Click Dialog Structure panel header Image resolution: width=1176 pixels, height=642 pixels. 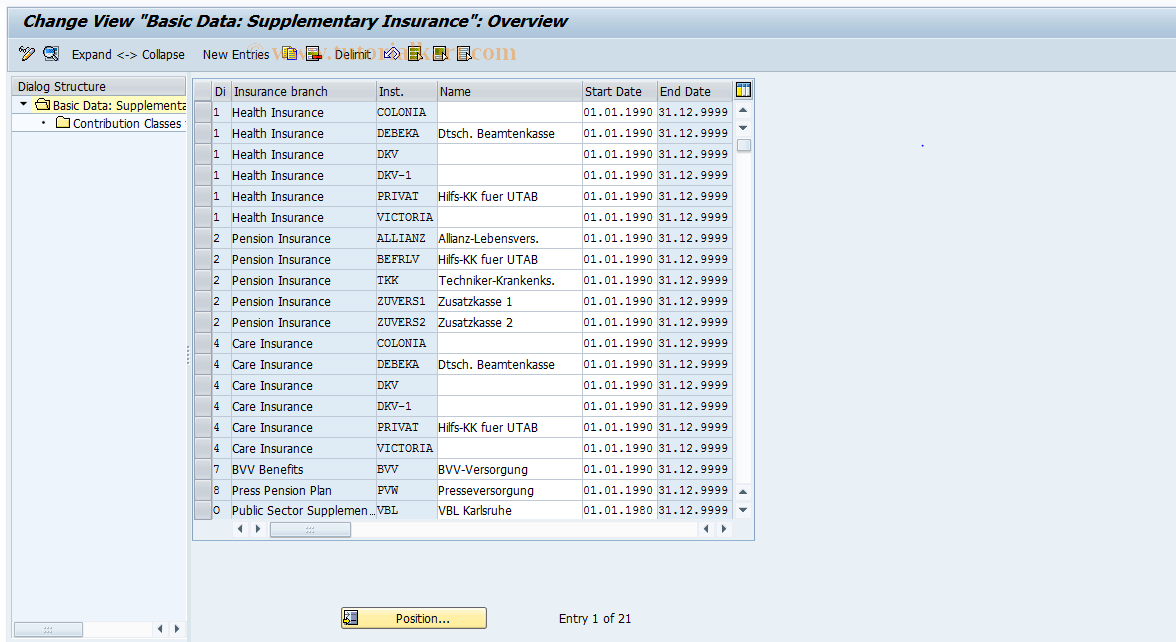coord(98,86)
